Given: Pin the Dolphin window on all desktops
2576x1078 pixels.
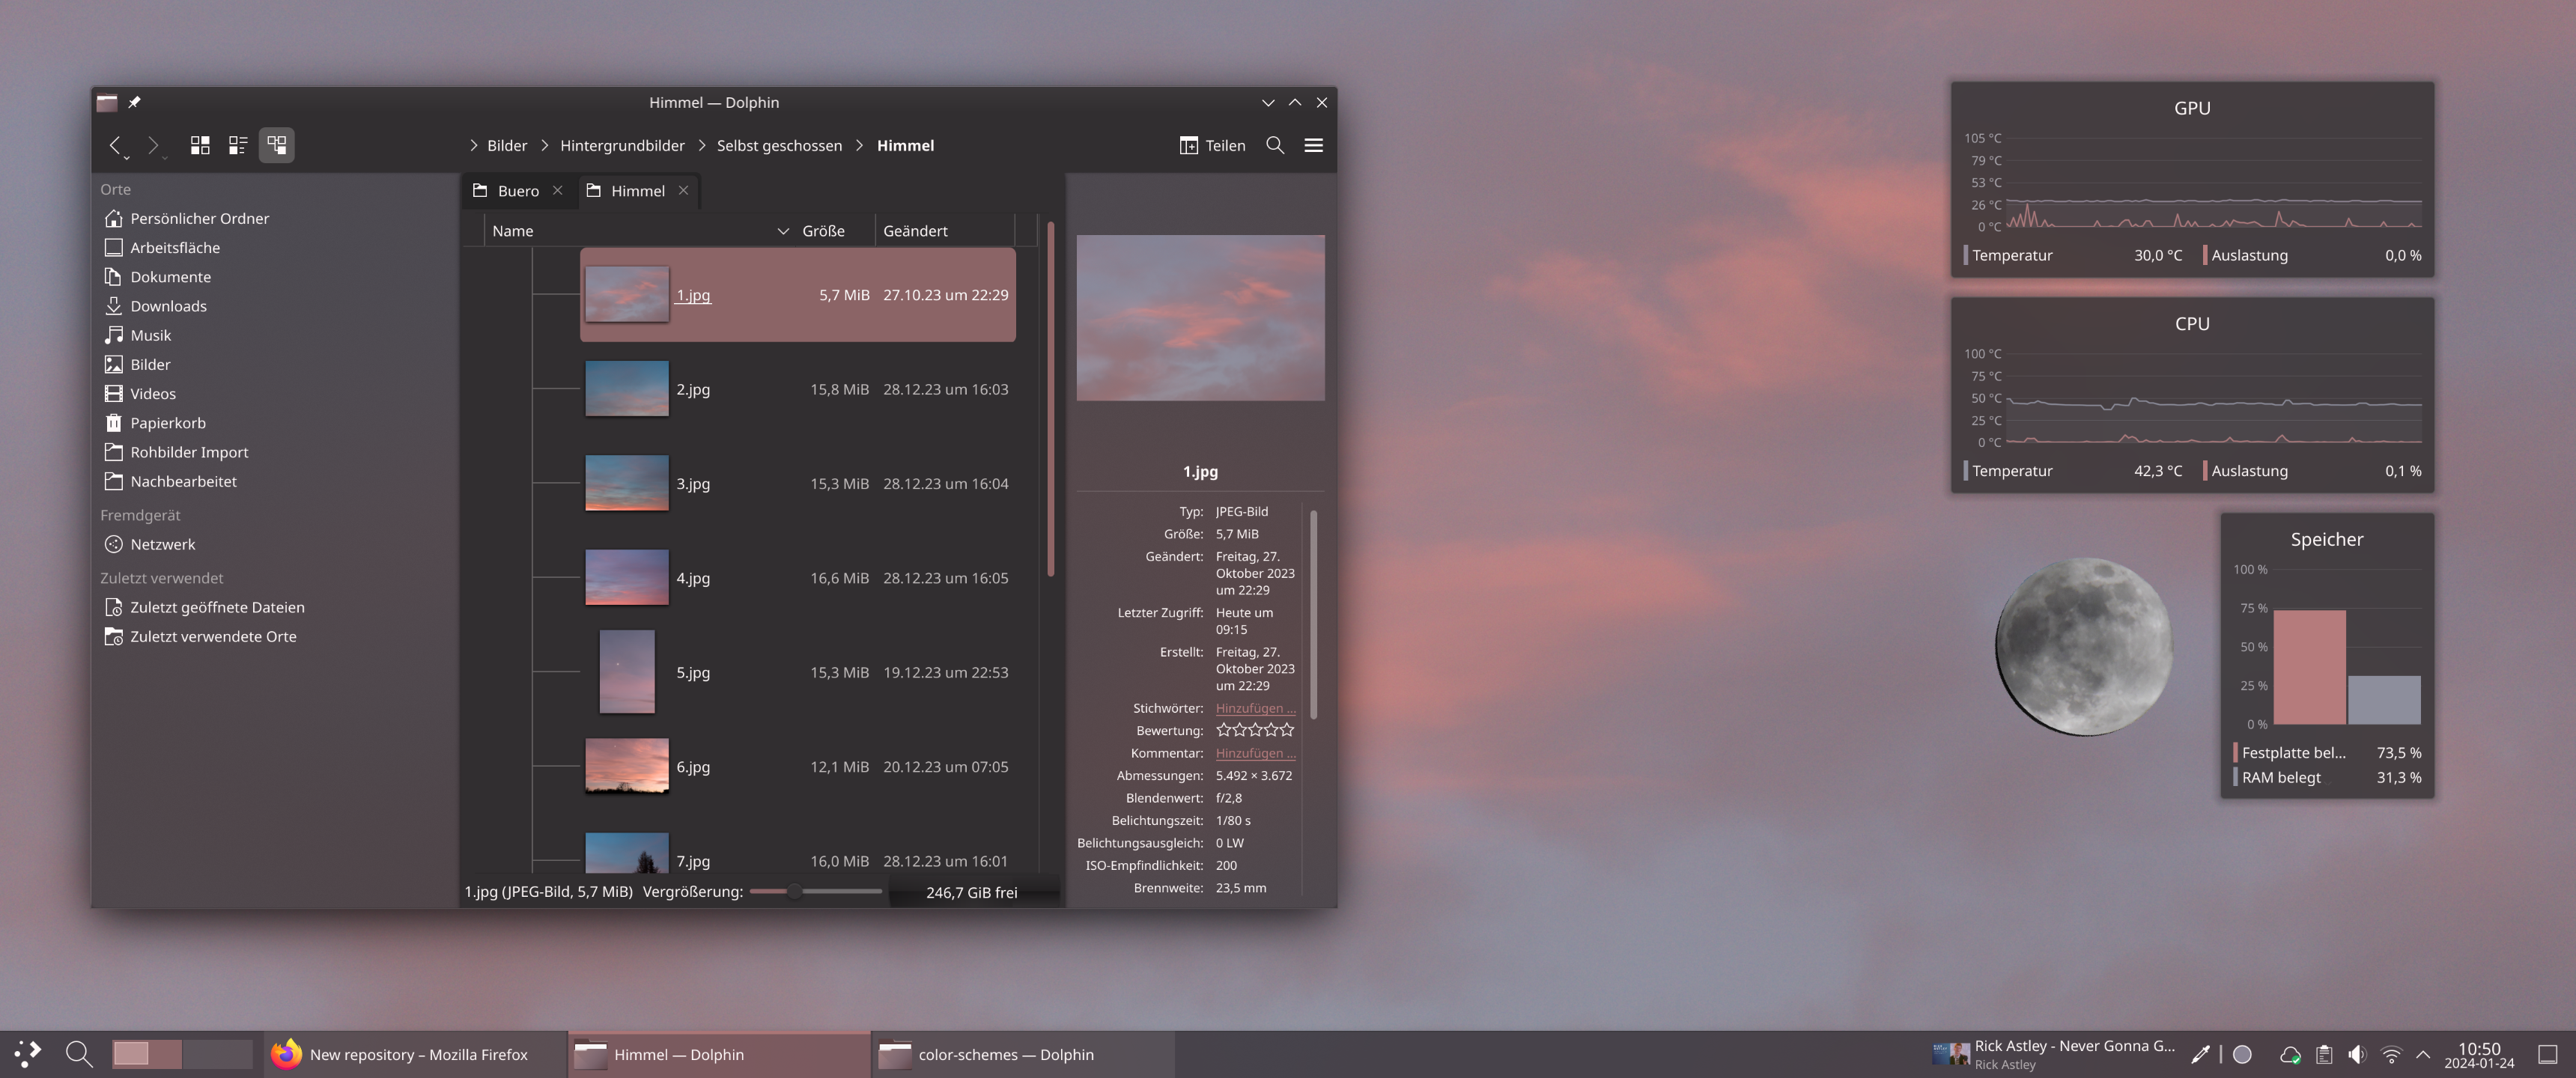Looking at the screenshot, I should [x=134, y=102].
